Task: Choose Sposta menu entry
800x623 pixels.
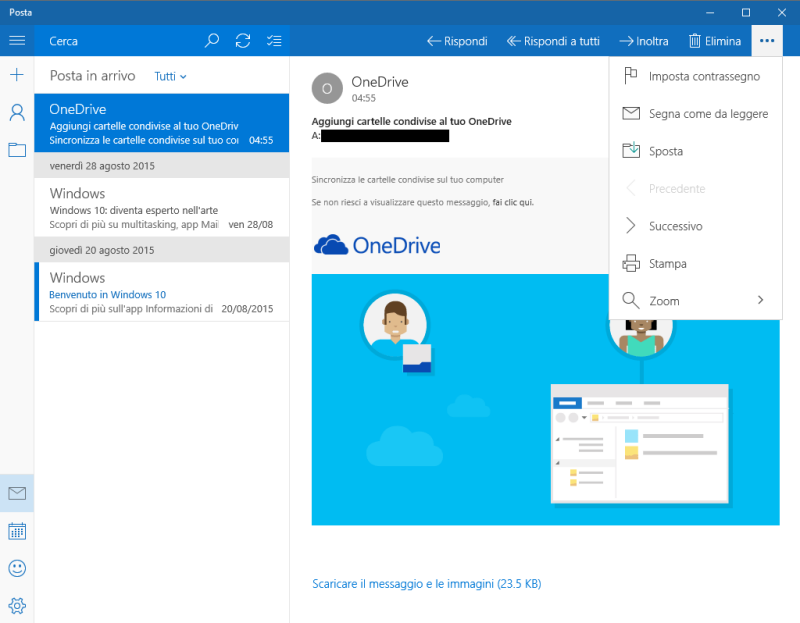Action: 695,151
